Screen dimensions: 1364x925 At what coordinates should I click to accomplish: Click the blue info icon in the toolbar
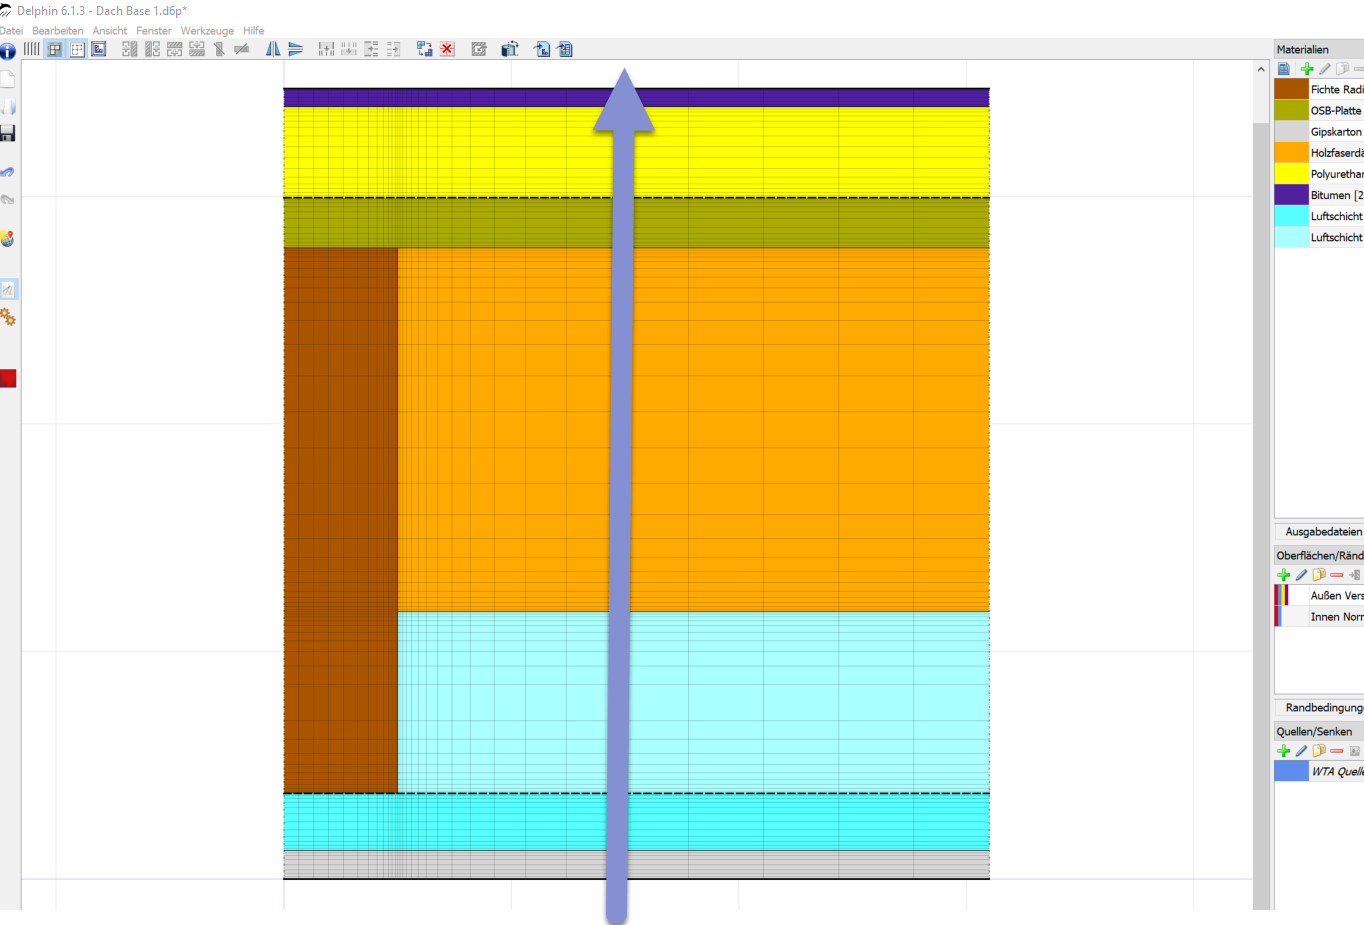(x=8, y=51)
